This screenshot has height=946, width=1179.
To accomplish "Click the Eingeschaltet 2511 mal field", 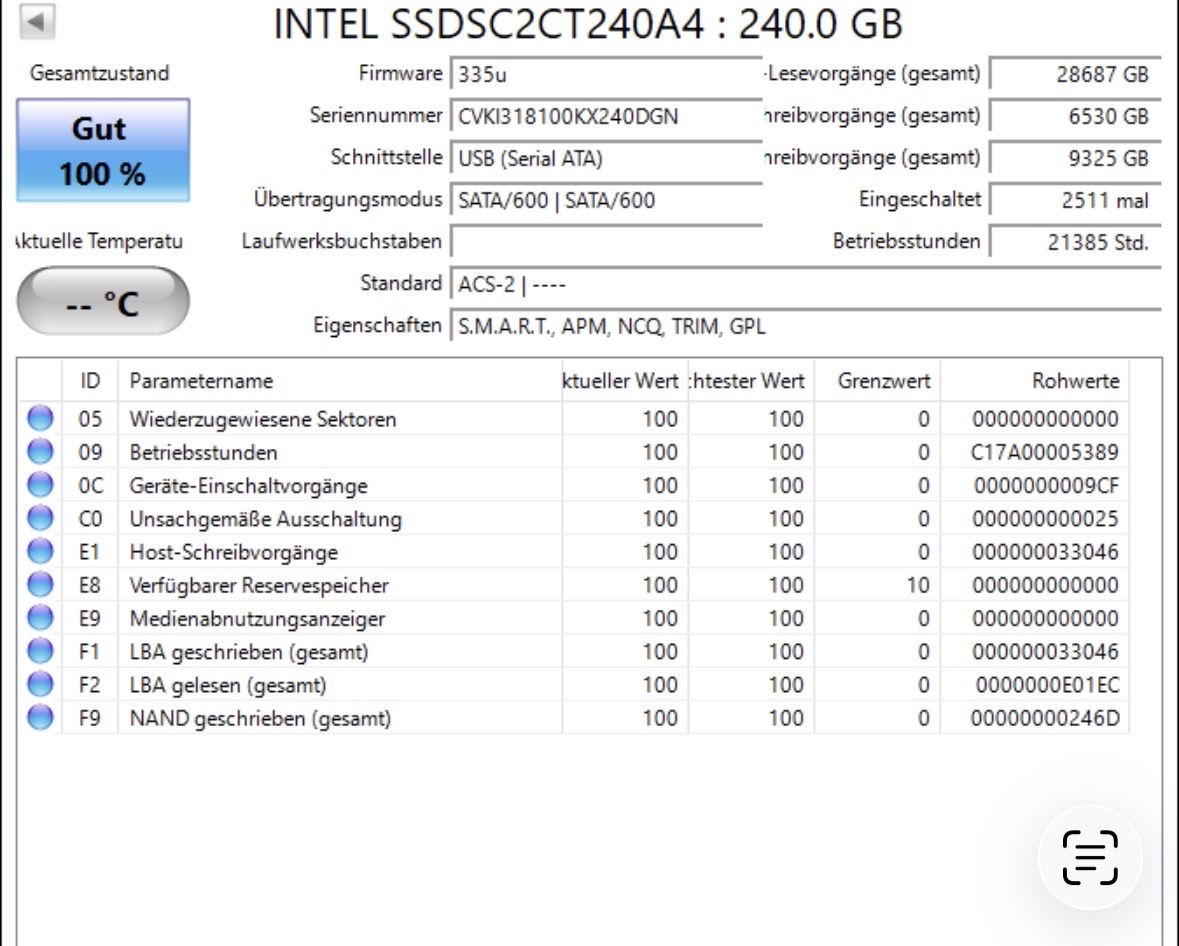I will [x=1075, y=200].
